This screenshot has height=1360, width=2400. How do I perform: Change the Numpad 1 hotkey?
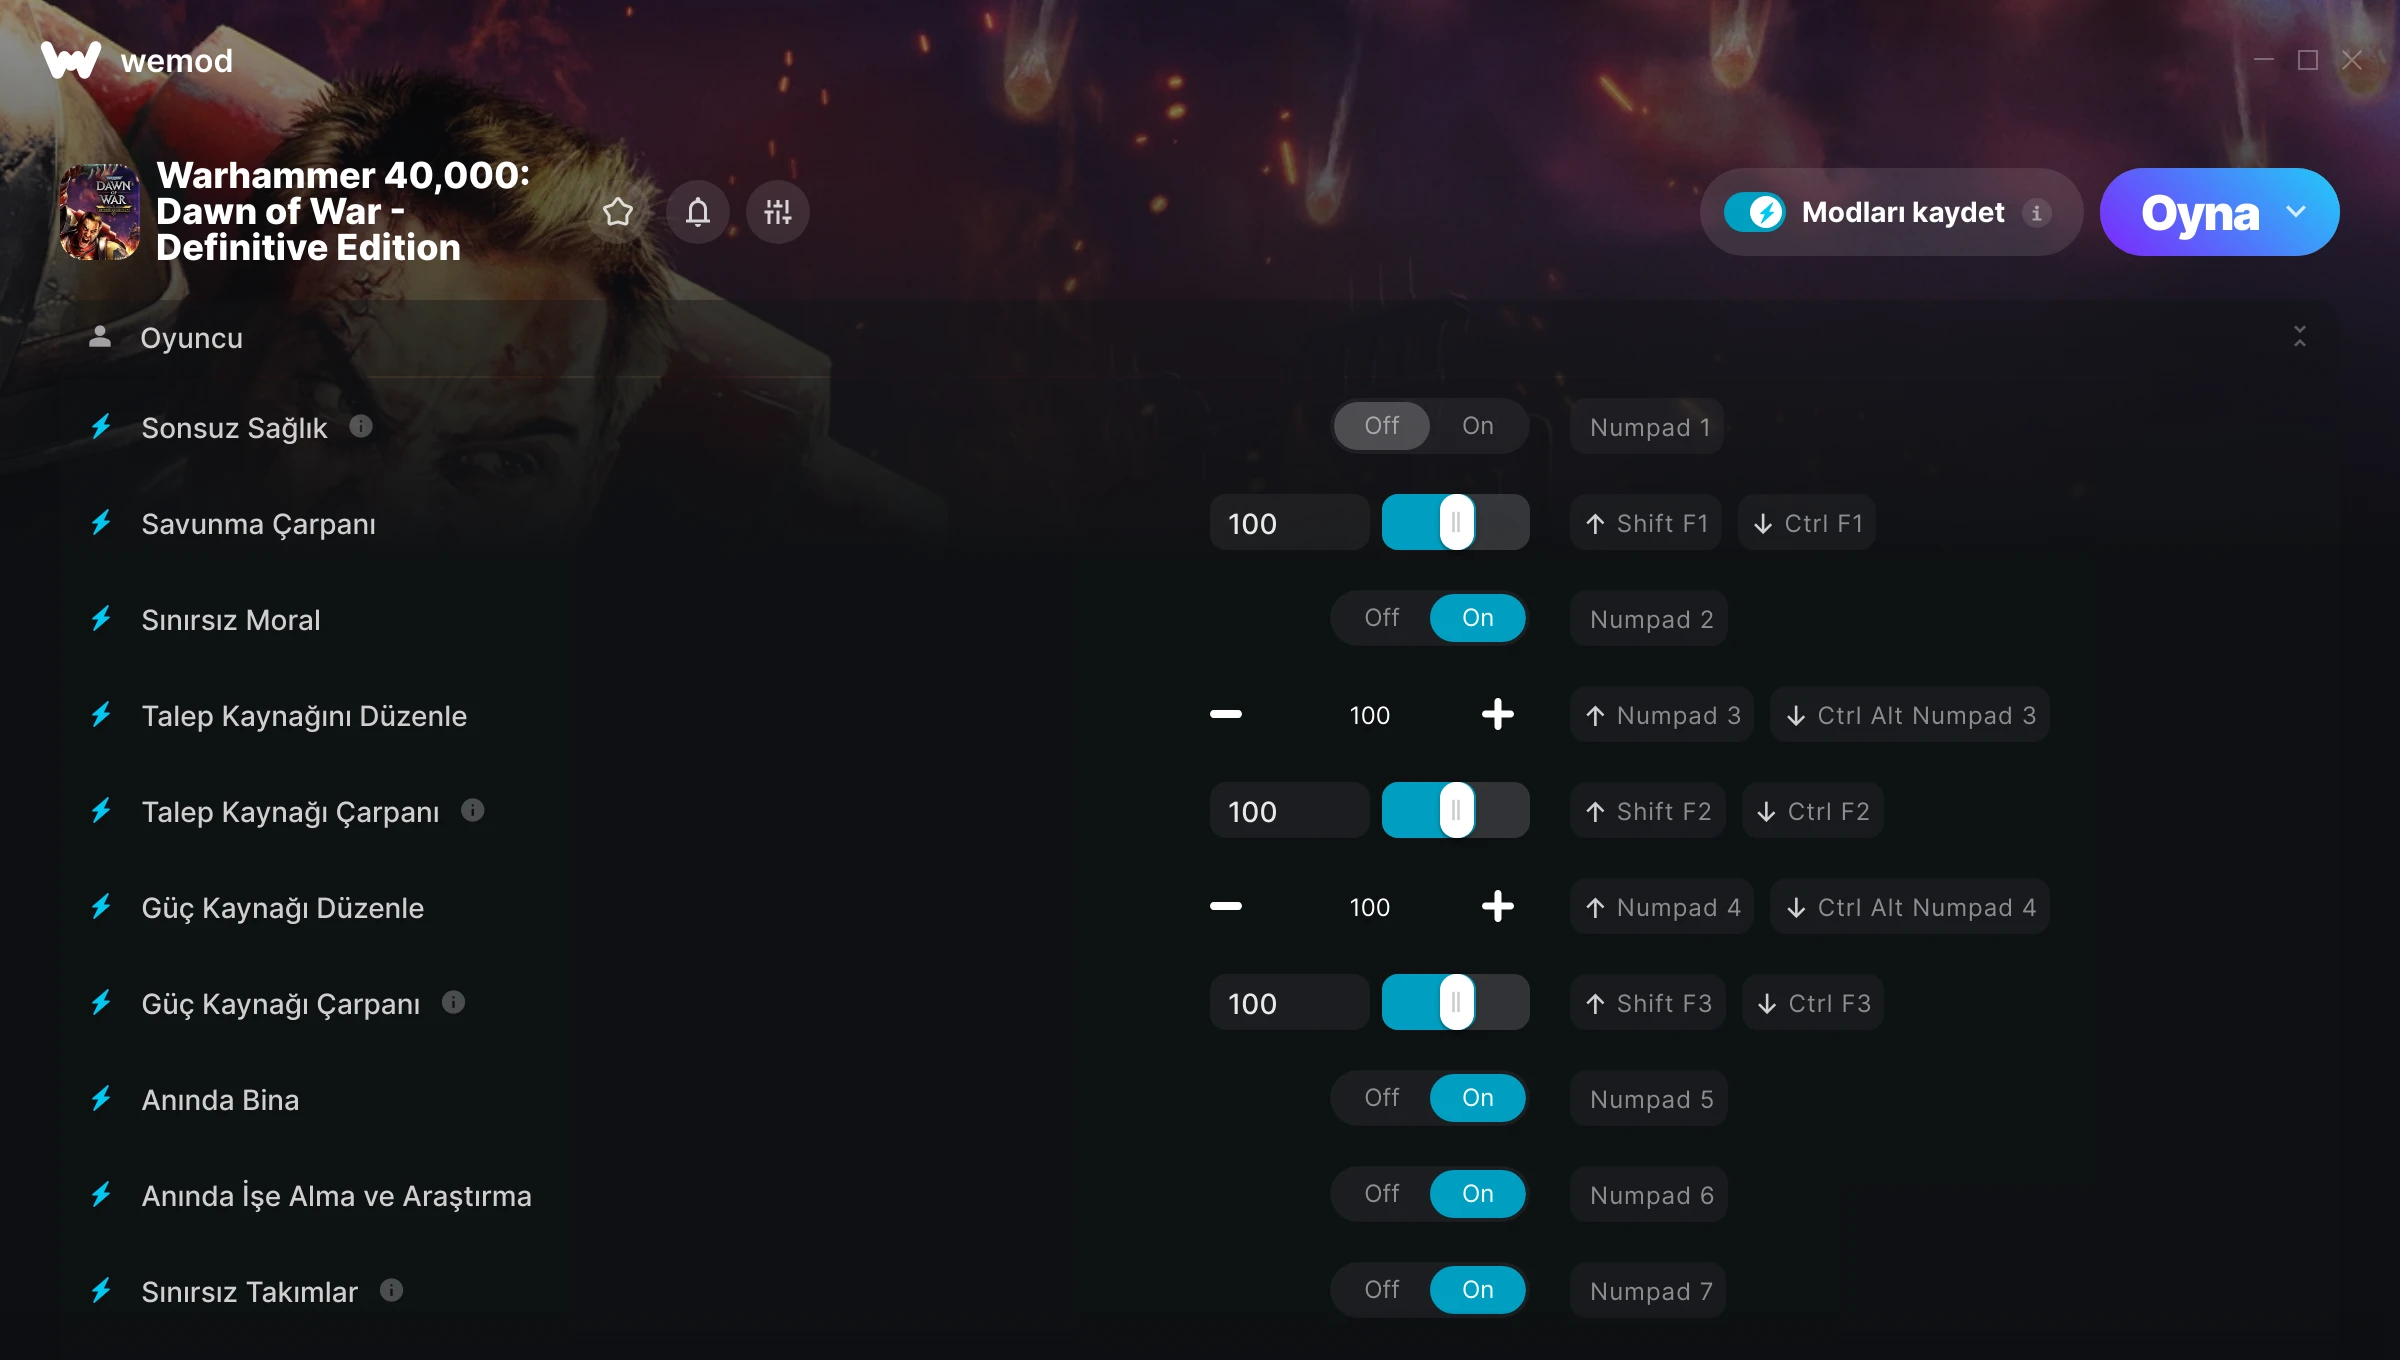tap(1648, 427)
